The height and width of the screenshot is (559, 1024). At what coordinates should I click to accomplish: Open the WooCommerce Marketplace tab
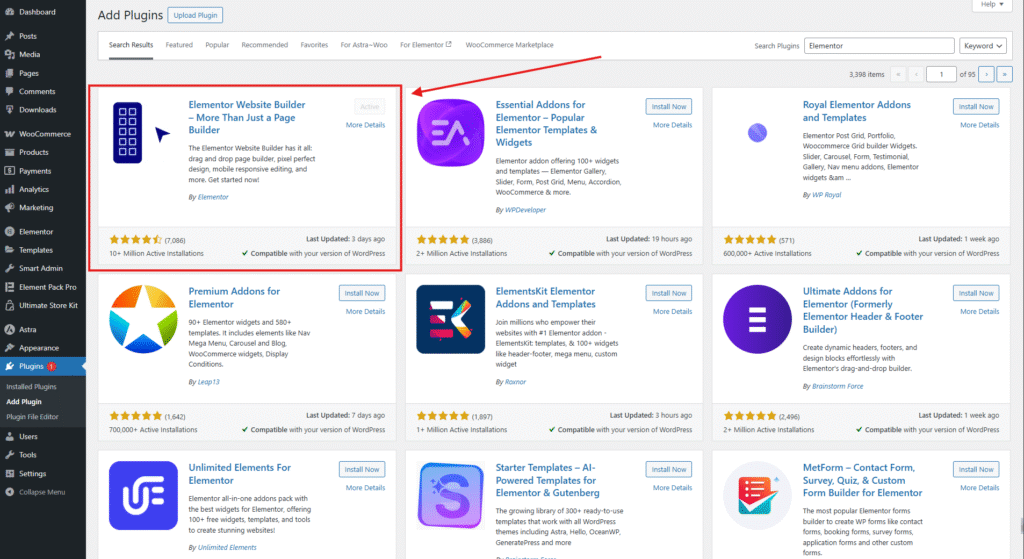509,45
